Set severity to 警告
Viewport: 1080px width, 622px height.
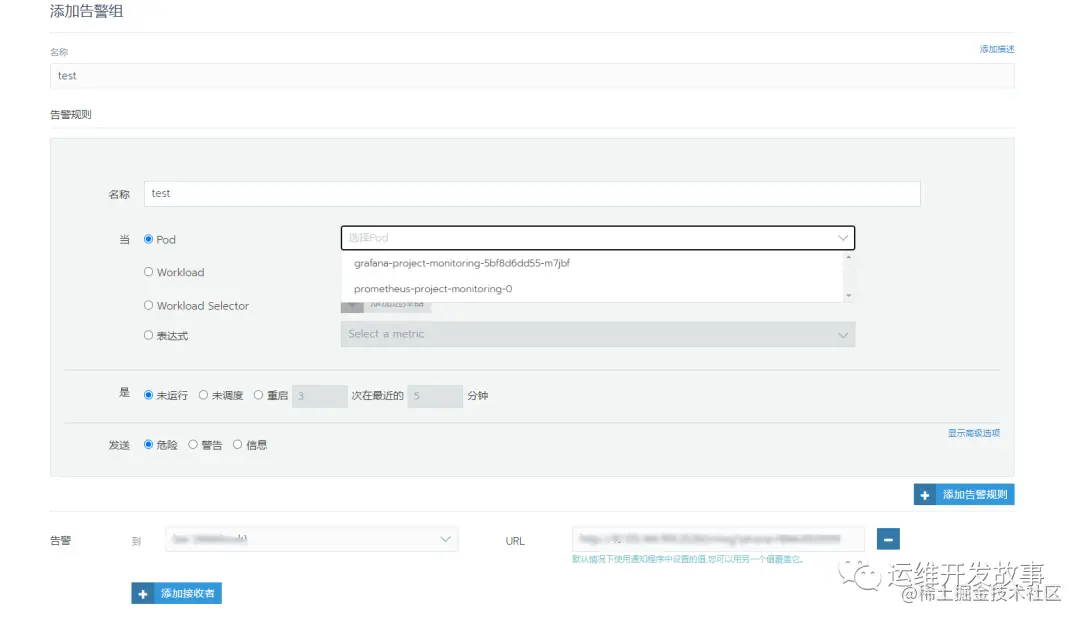coord(193,445)
